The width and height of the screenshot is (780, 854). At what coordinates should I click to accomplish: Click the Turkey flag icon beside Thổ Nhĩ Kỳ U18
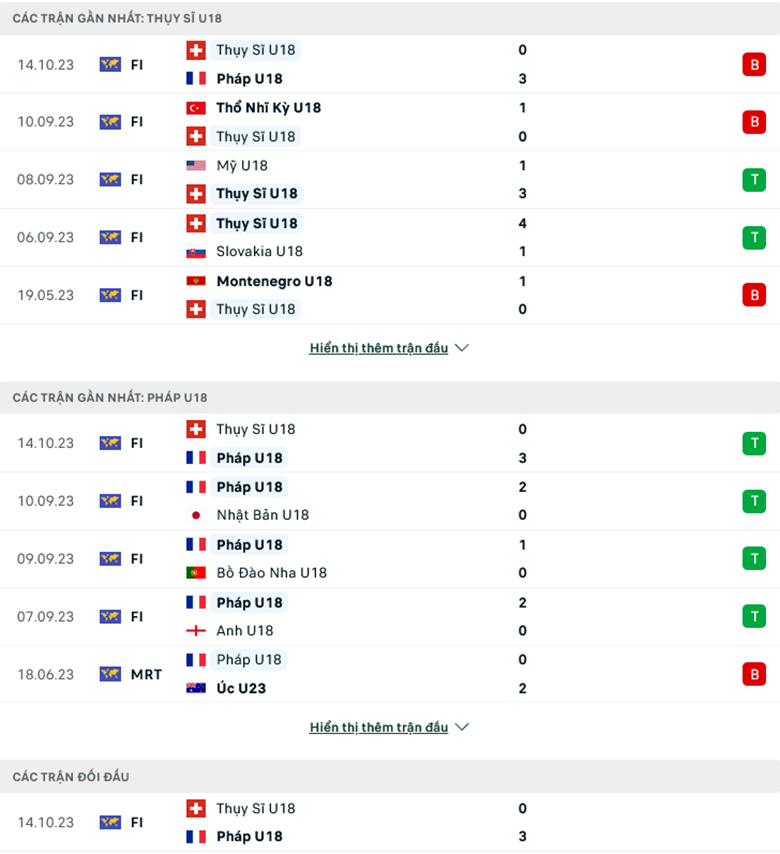point(196,108)
